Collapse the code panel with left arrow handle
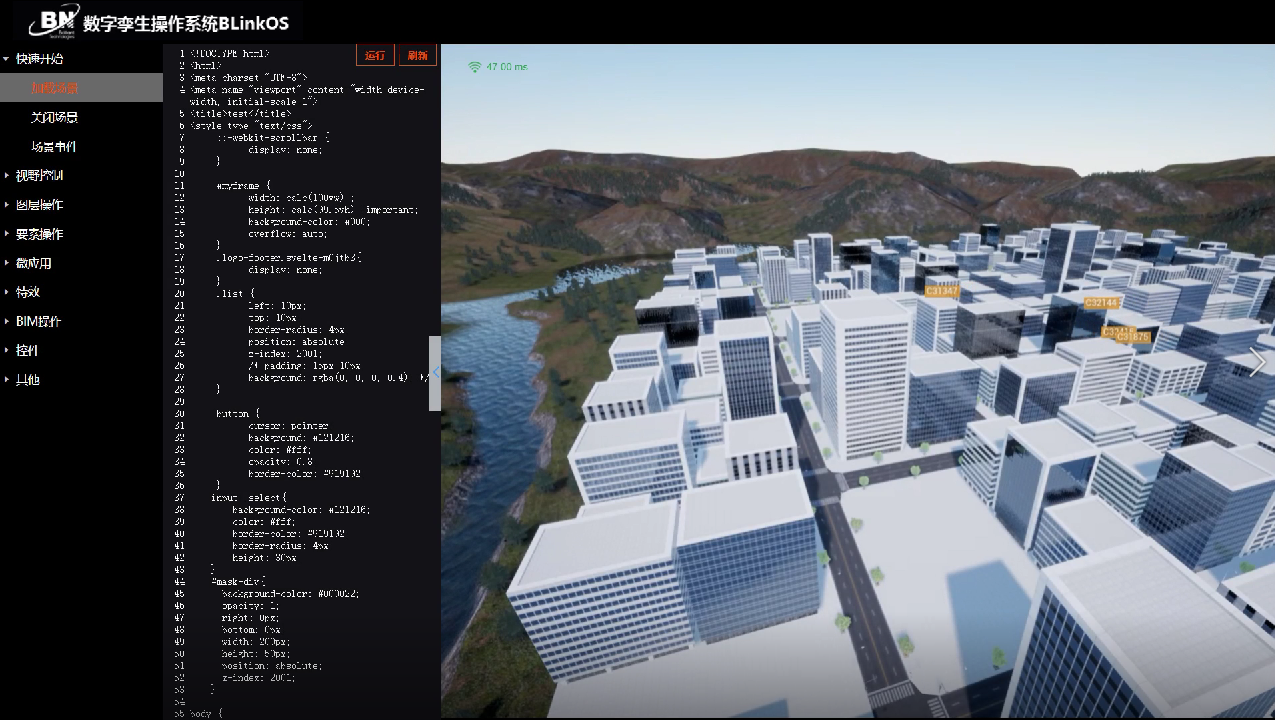The height and width of the screenshot is (720, 1275). (x=435, y=373)
